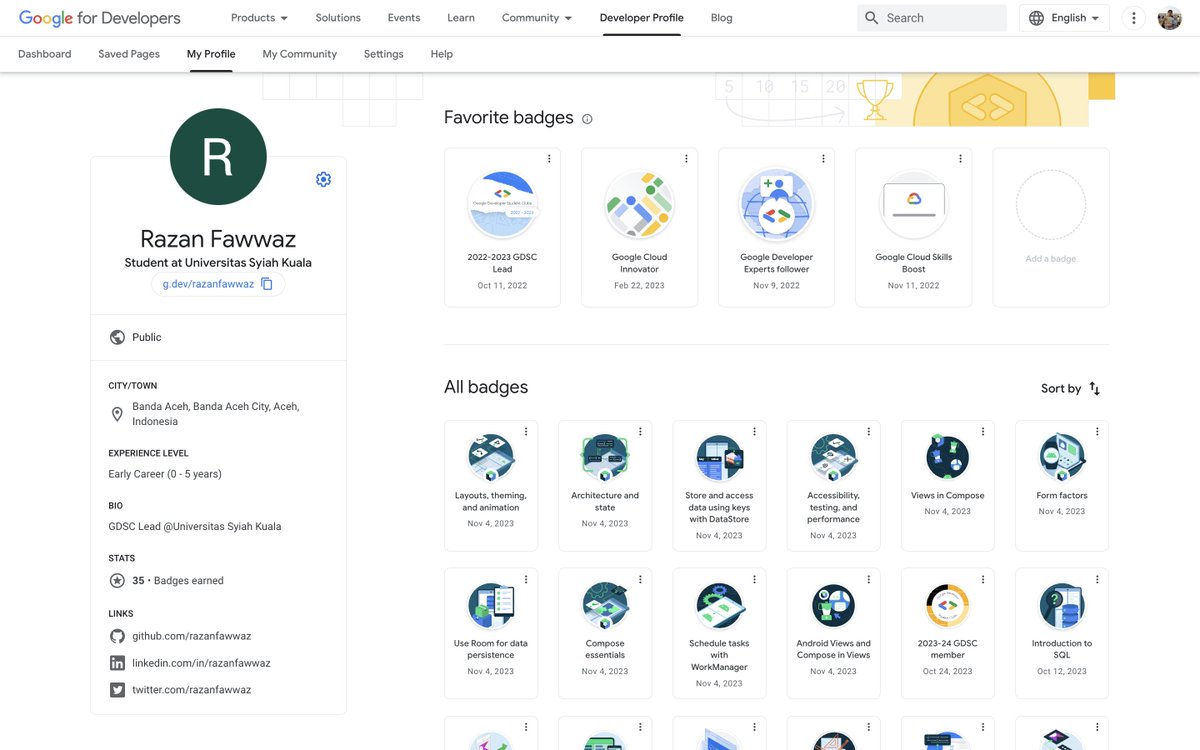The image size is (1200, 750).
Task: Open the Blog menu item
Action: pos(721,18)
